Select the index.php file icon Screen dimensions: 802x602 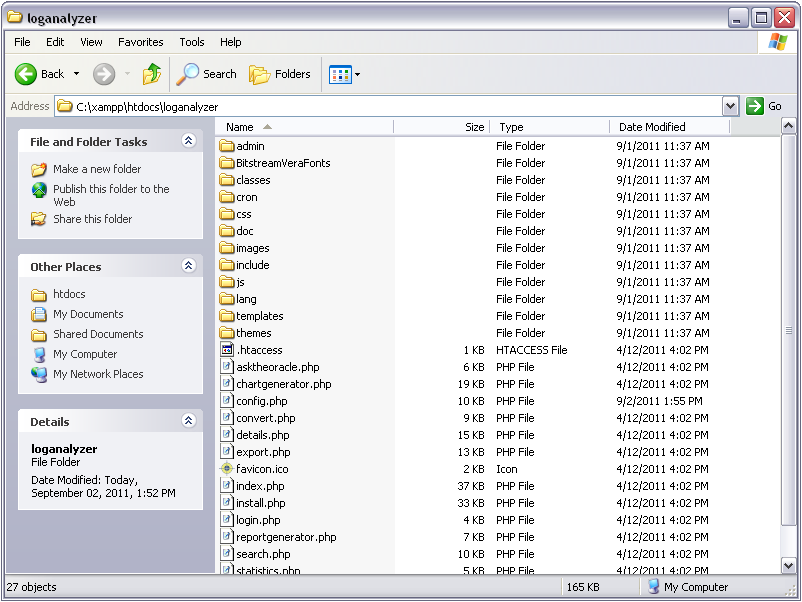(227, 485)
